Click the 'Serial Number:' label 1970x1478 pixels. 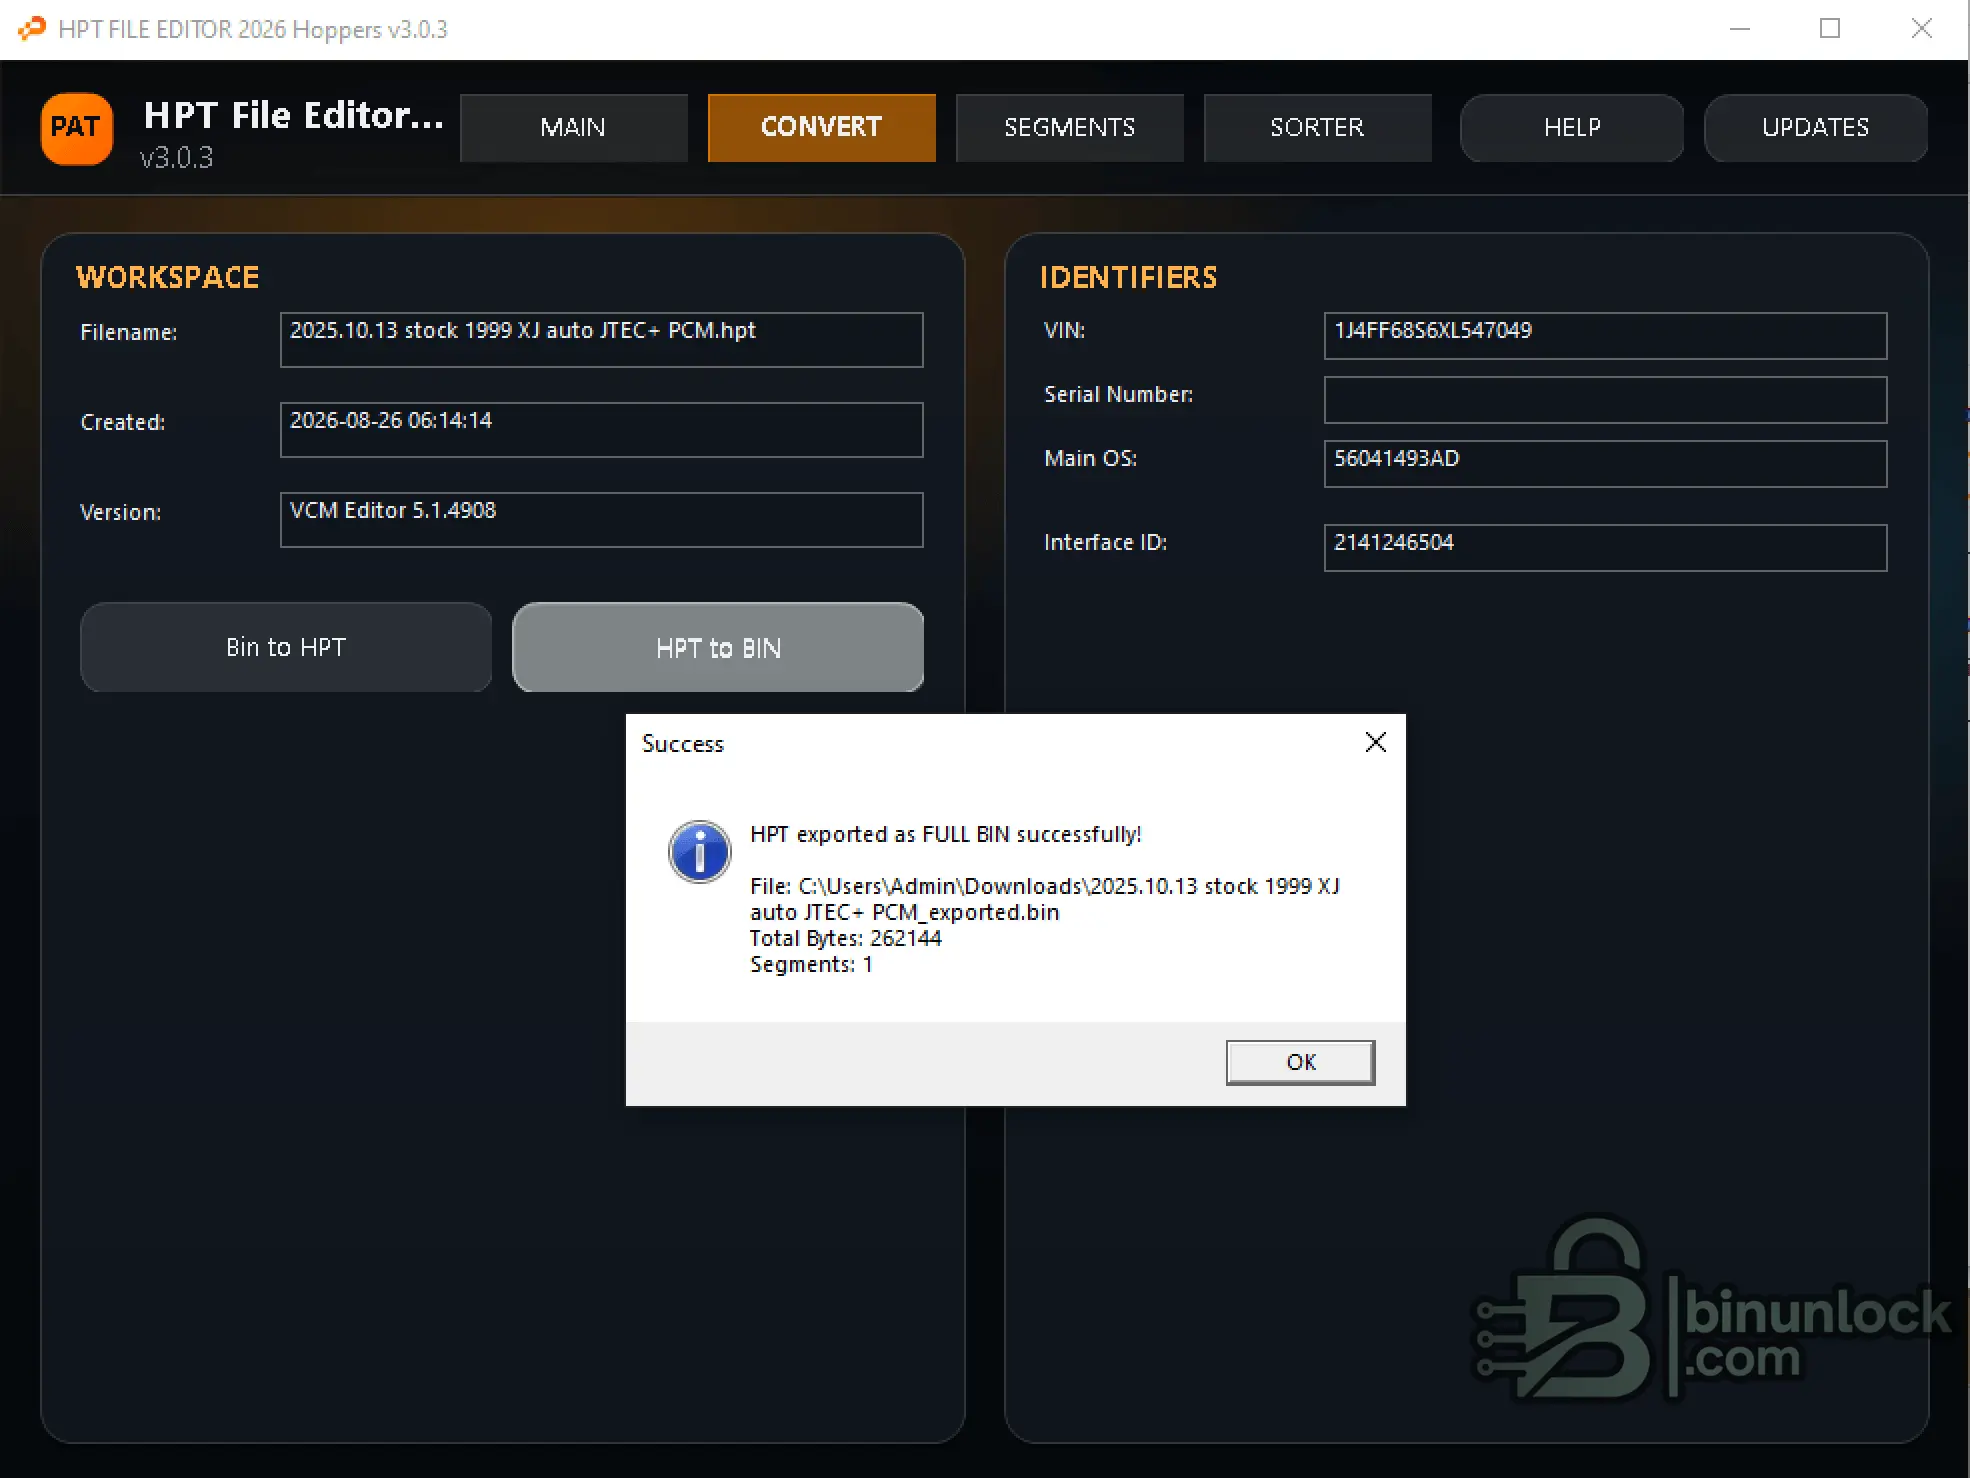(x=1118, y=394)
